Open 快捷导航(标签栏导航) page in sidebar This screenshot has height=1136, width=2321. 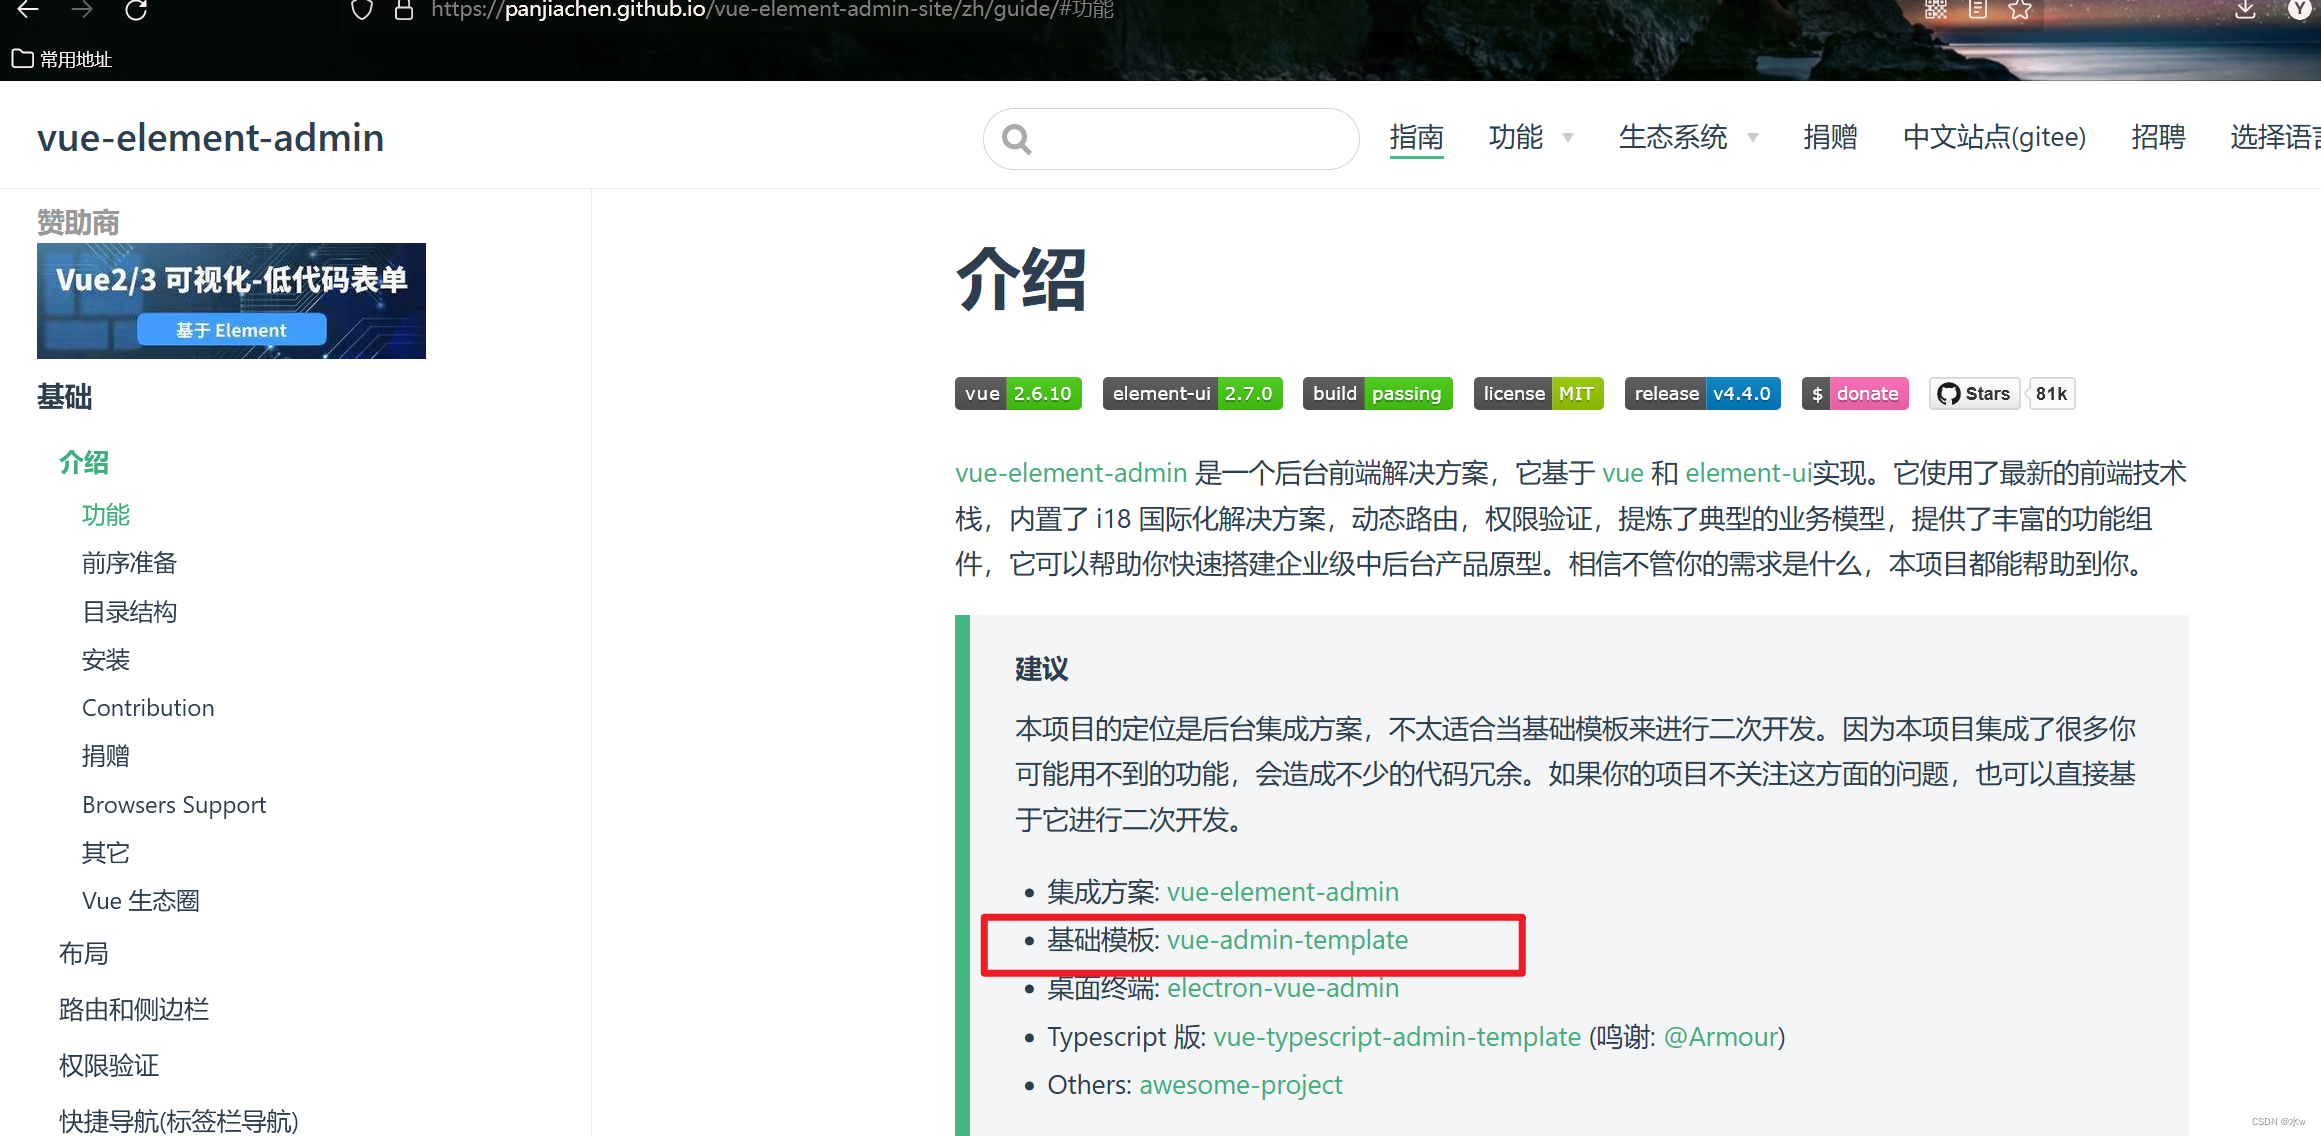(179, 1121)
